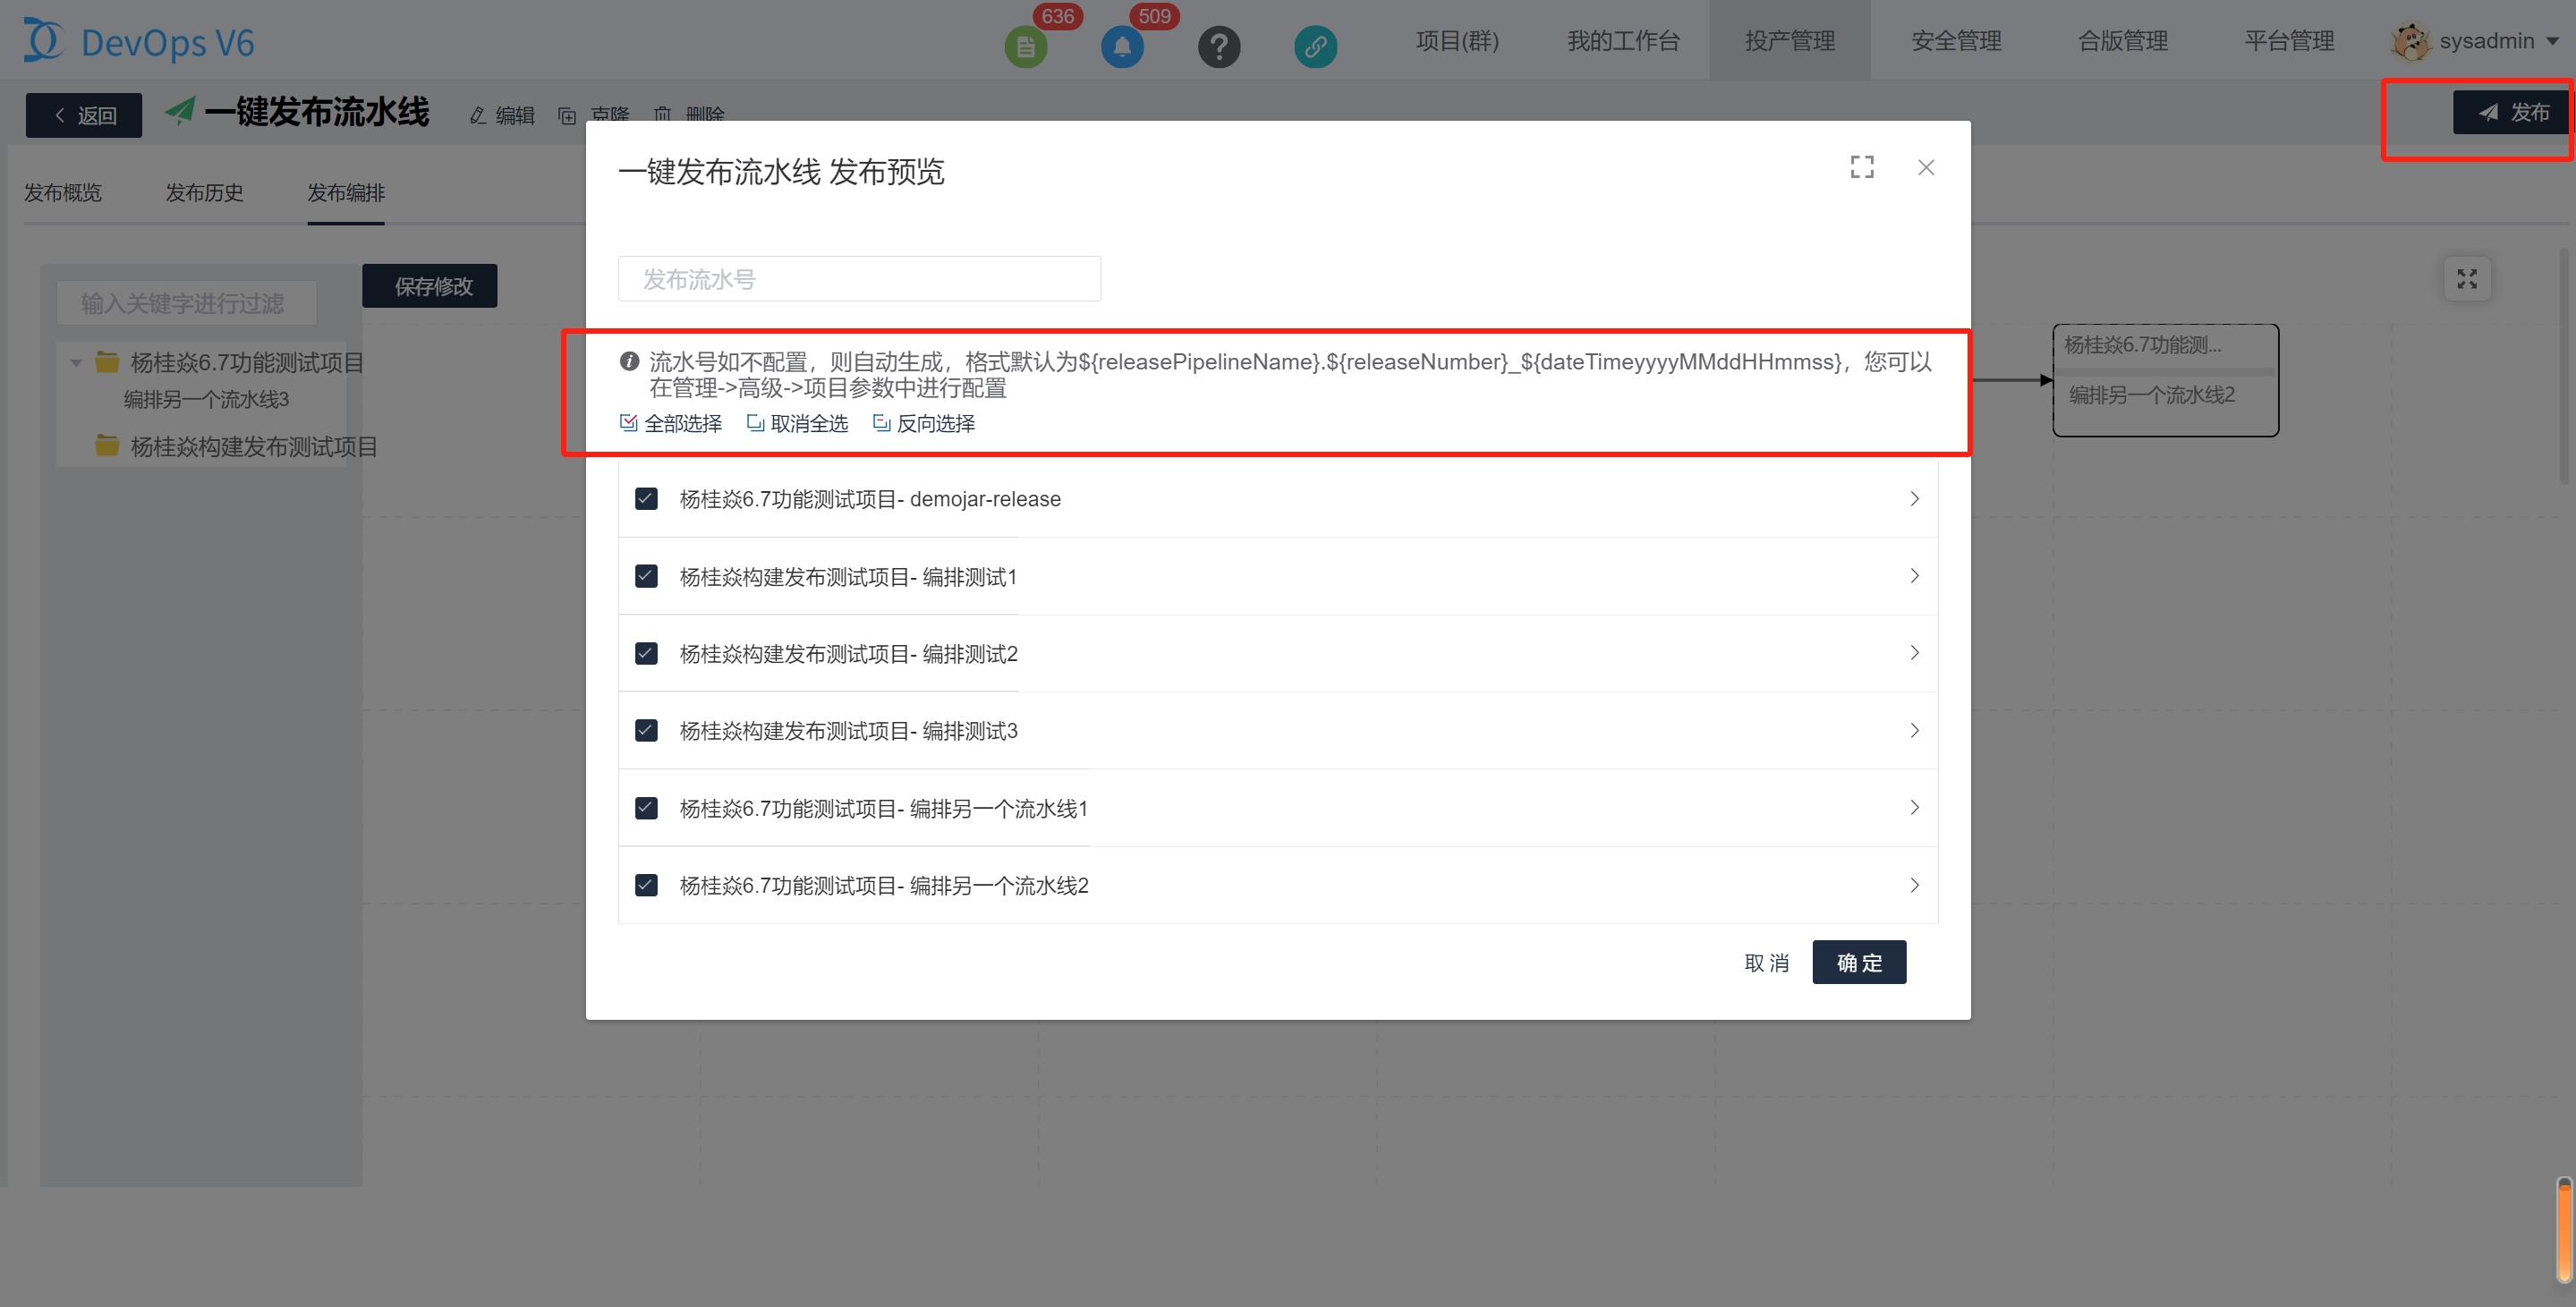
Task: Switch to 发布历史 tab
Action: tap(204, 192)
